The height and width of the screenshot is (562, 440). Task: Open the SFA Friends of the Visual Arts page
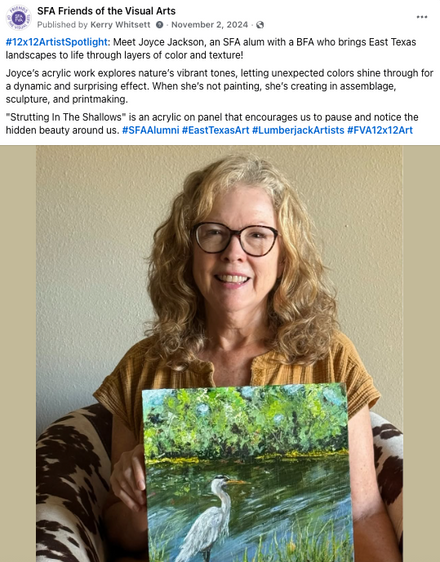[x=106, y=11]
